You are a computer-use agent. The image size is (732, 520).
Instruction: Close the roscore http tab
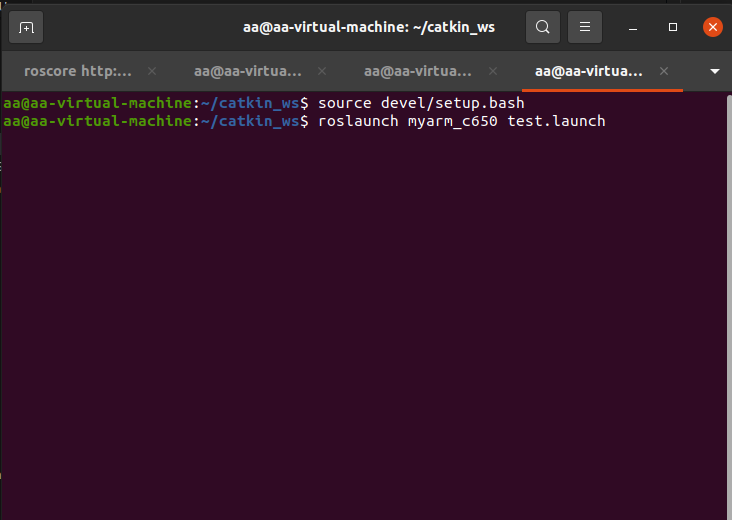[x=152, y=71]
